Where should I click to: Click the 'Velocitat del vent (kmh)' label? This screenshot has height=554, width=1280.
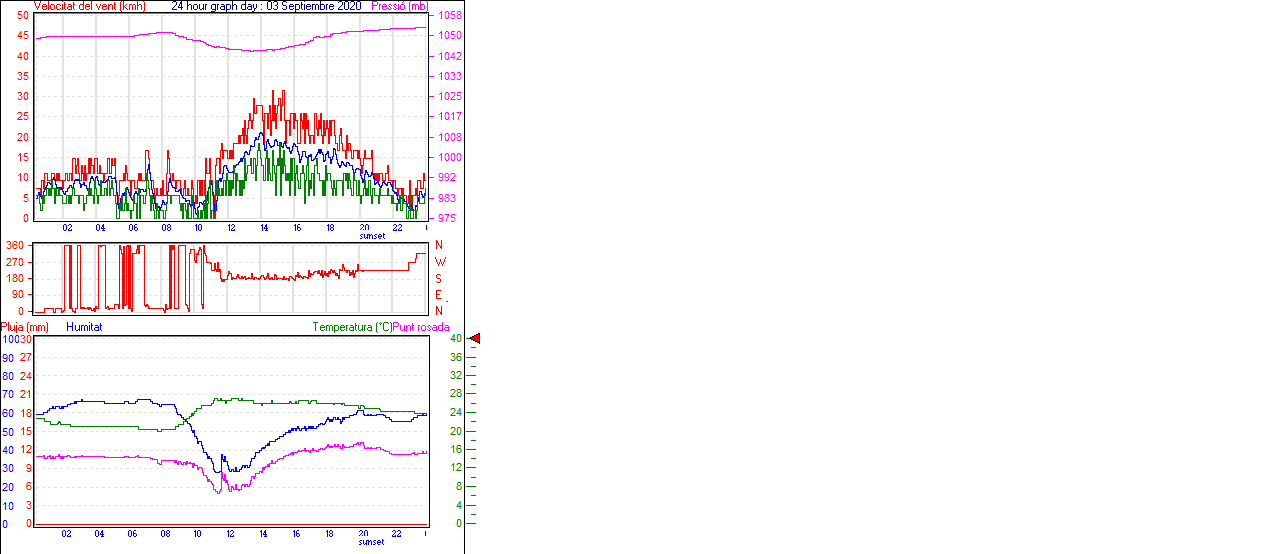[x=90, y=6]
